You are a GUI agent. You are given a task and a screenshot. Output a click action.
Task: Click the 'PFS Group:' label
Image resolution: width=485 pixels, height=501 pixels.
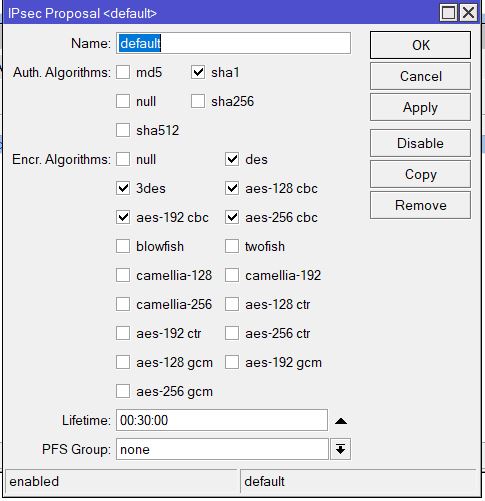76,449
